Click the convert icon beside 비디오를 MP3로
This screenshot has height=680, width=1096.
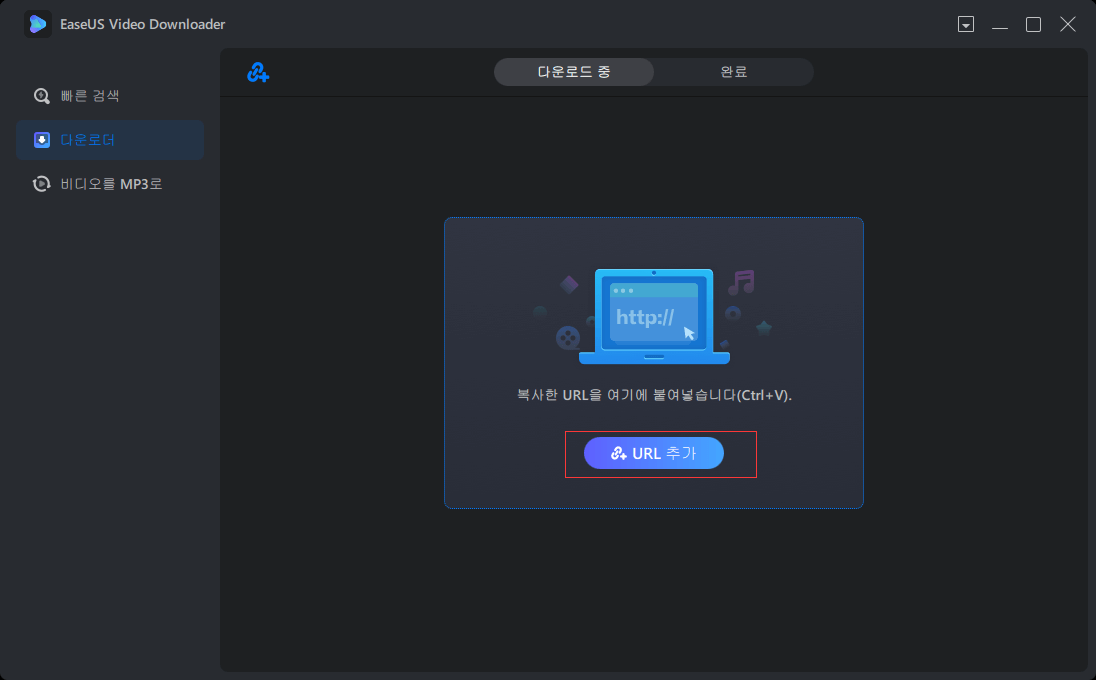42,184
